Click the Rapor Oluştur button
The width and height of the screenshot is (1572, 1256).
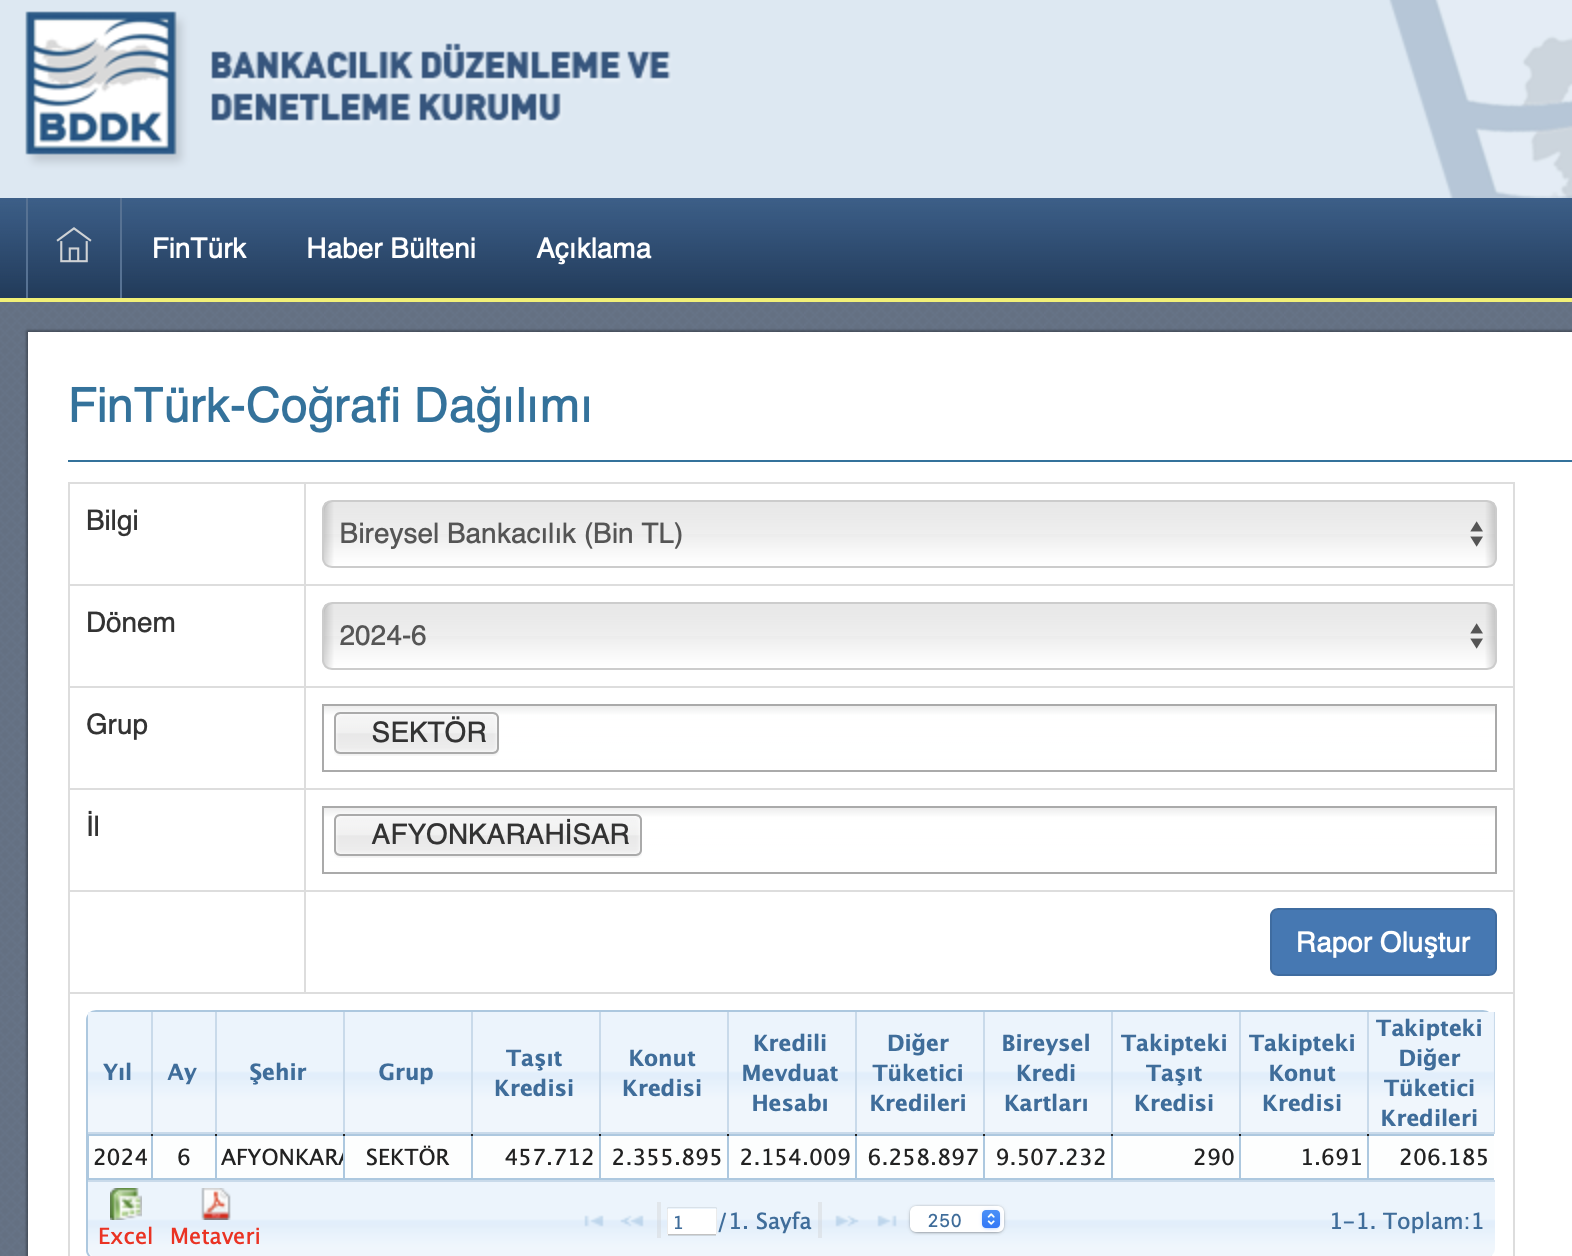point(1383,942)
